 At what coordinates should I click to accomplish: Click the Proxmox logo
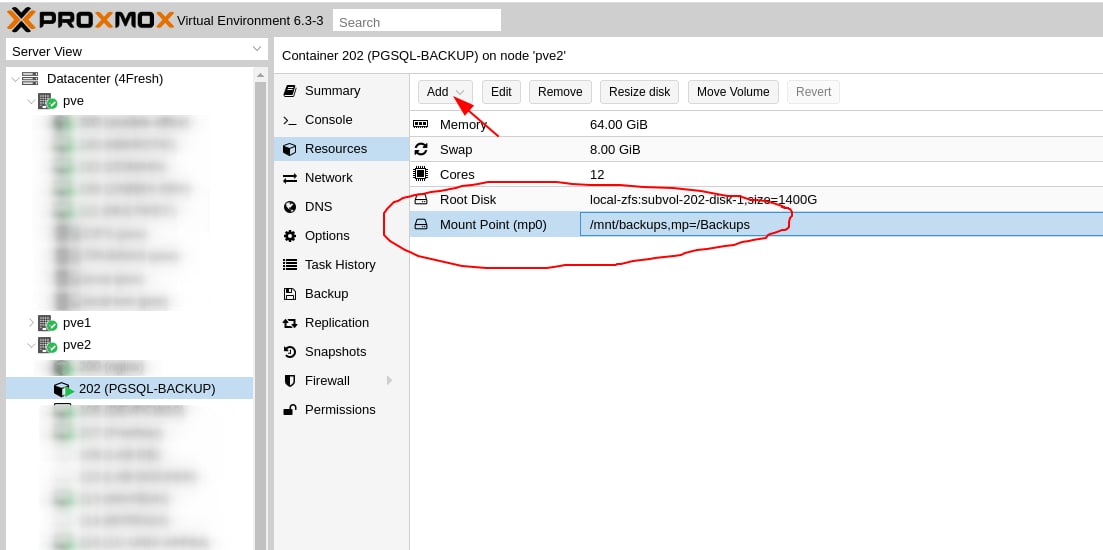click(91, 20)
